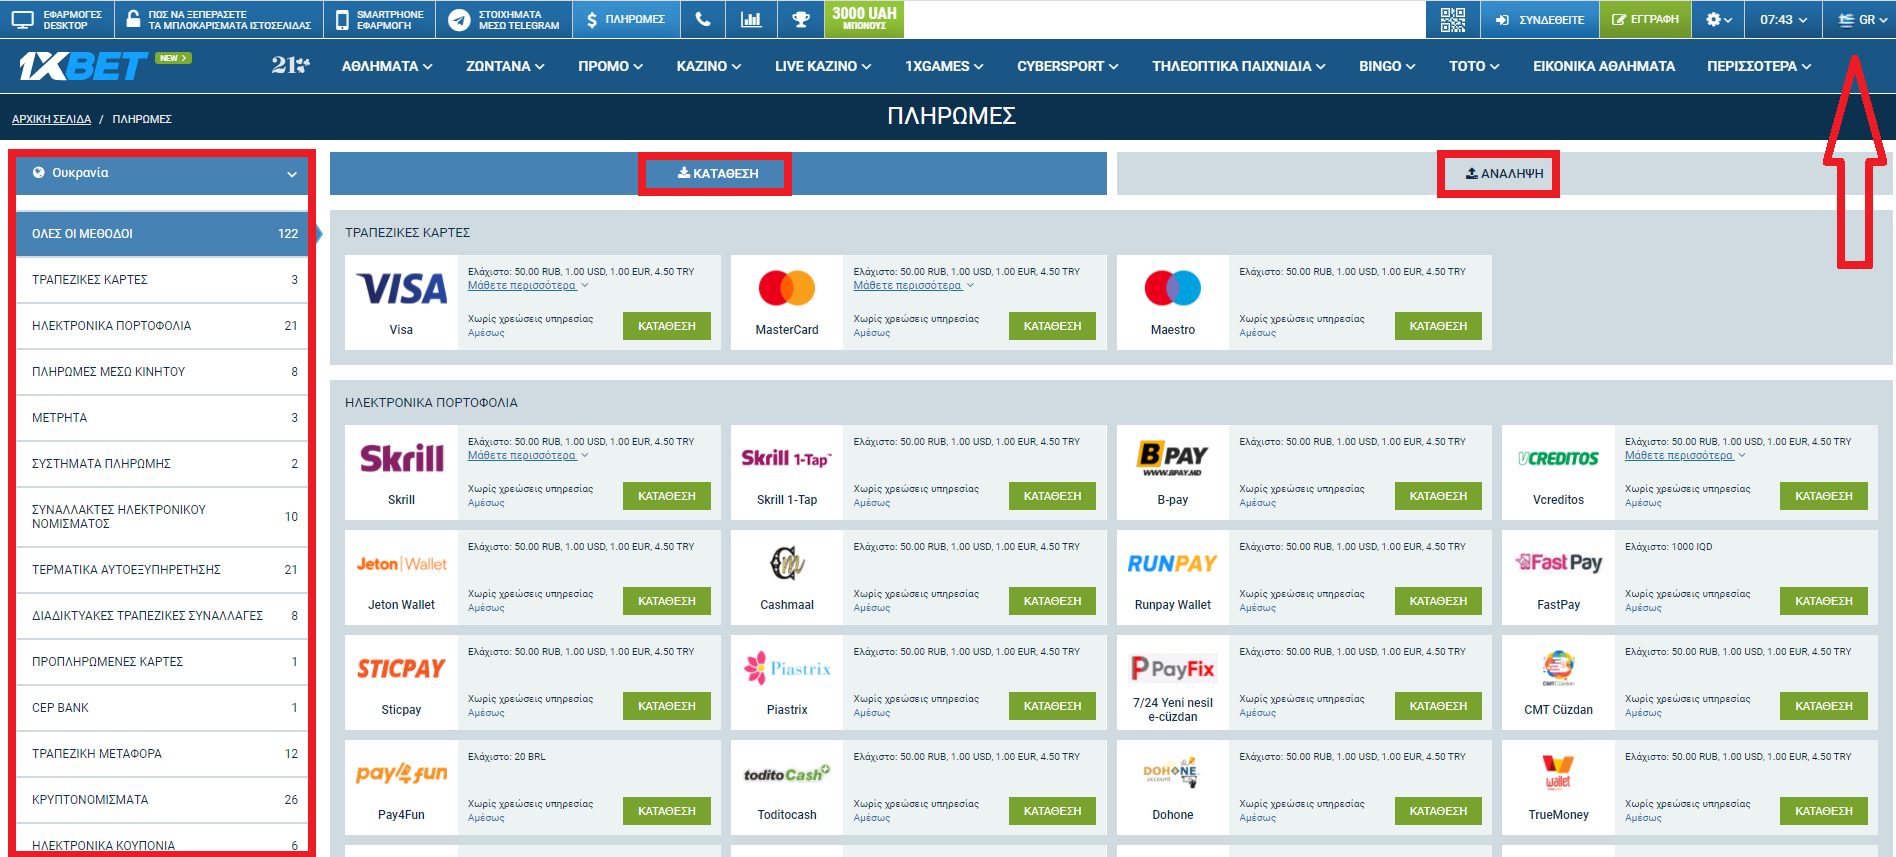Click the trophy results icon
1896x857 pixels.
800,19
